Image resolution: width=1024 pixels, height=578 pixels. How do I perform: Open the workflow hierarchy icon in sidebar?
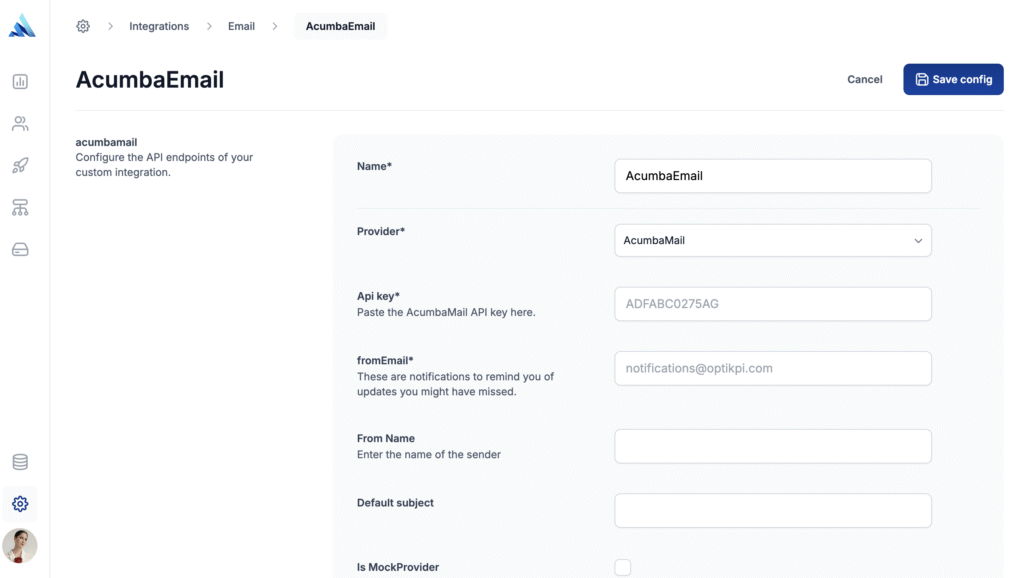pos(20,208)
